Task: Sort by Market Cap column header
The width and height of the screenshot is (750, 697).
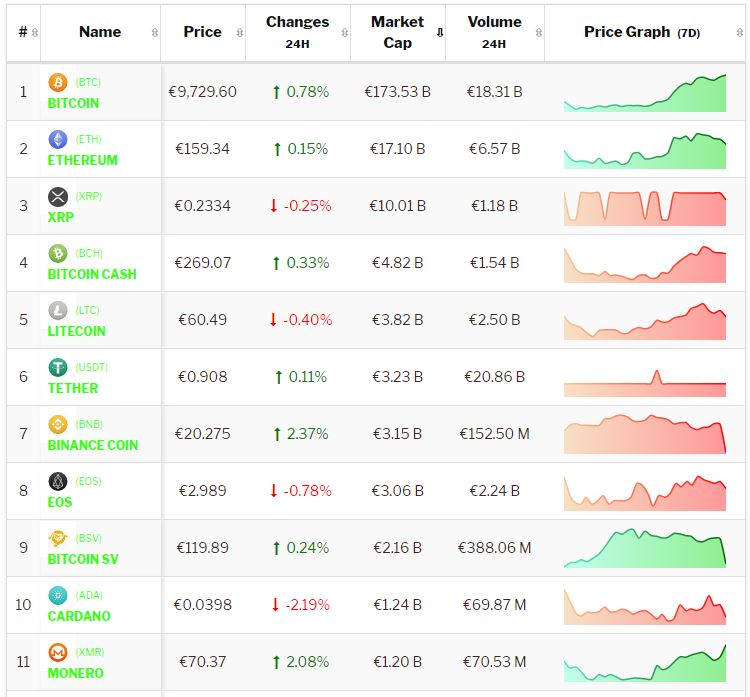Action: [397, 32]
